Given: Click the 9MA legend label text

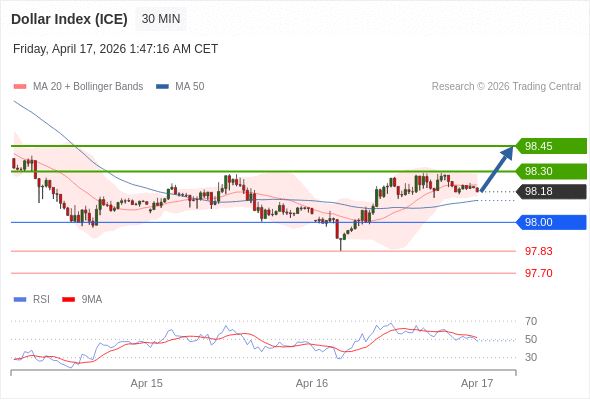Looking at the screenshot, I should coord(92,300).
